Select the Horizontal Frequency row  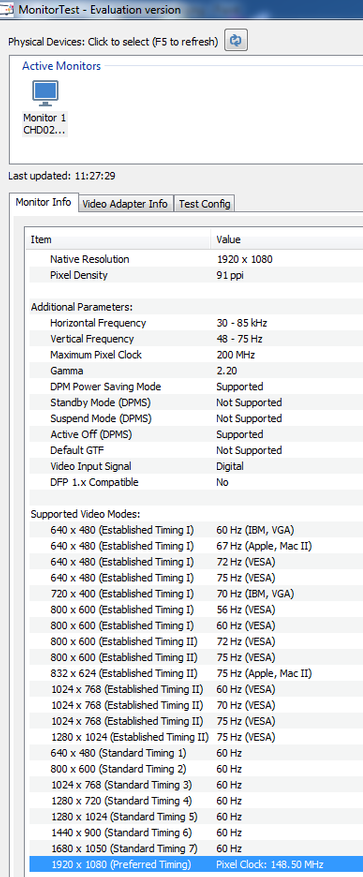[x=194, y=323]
